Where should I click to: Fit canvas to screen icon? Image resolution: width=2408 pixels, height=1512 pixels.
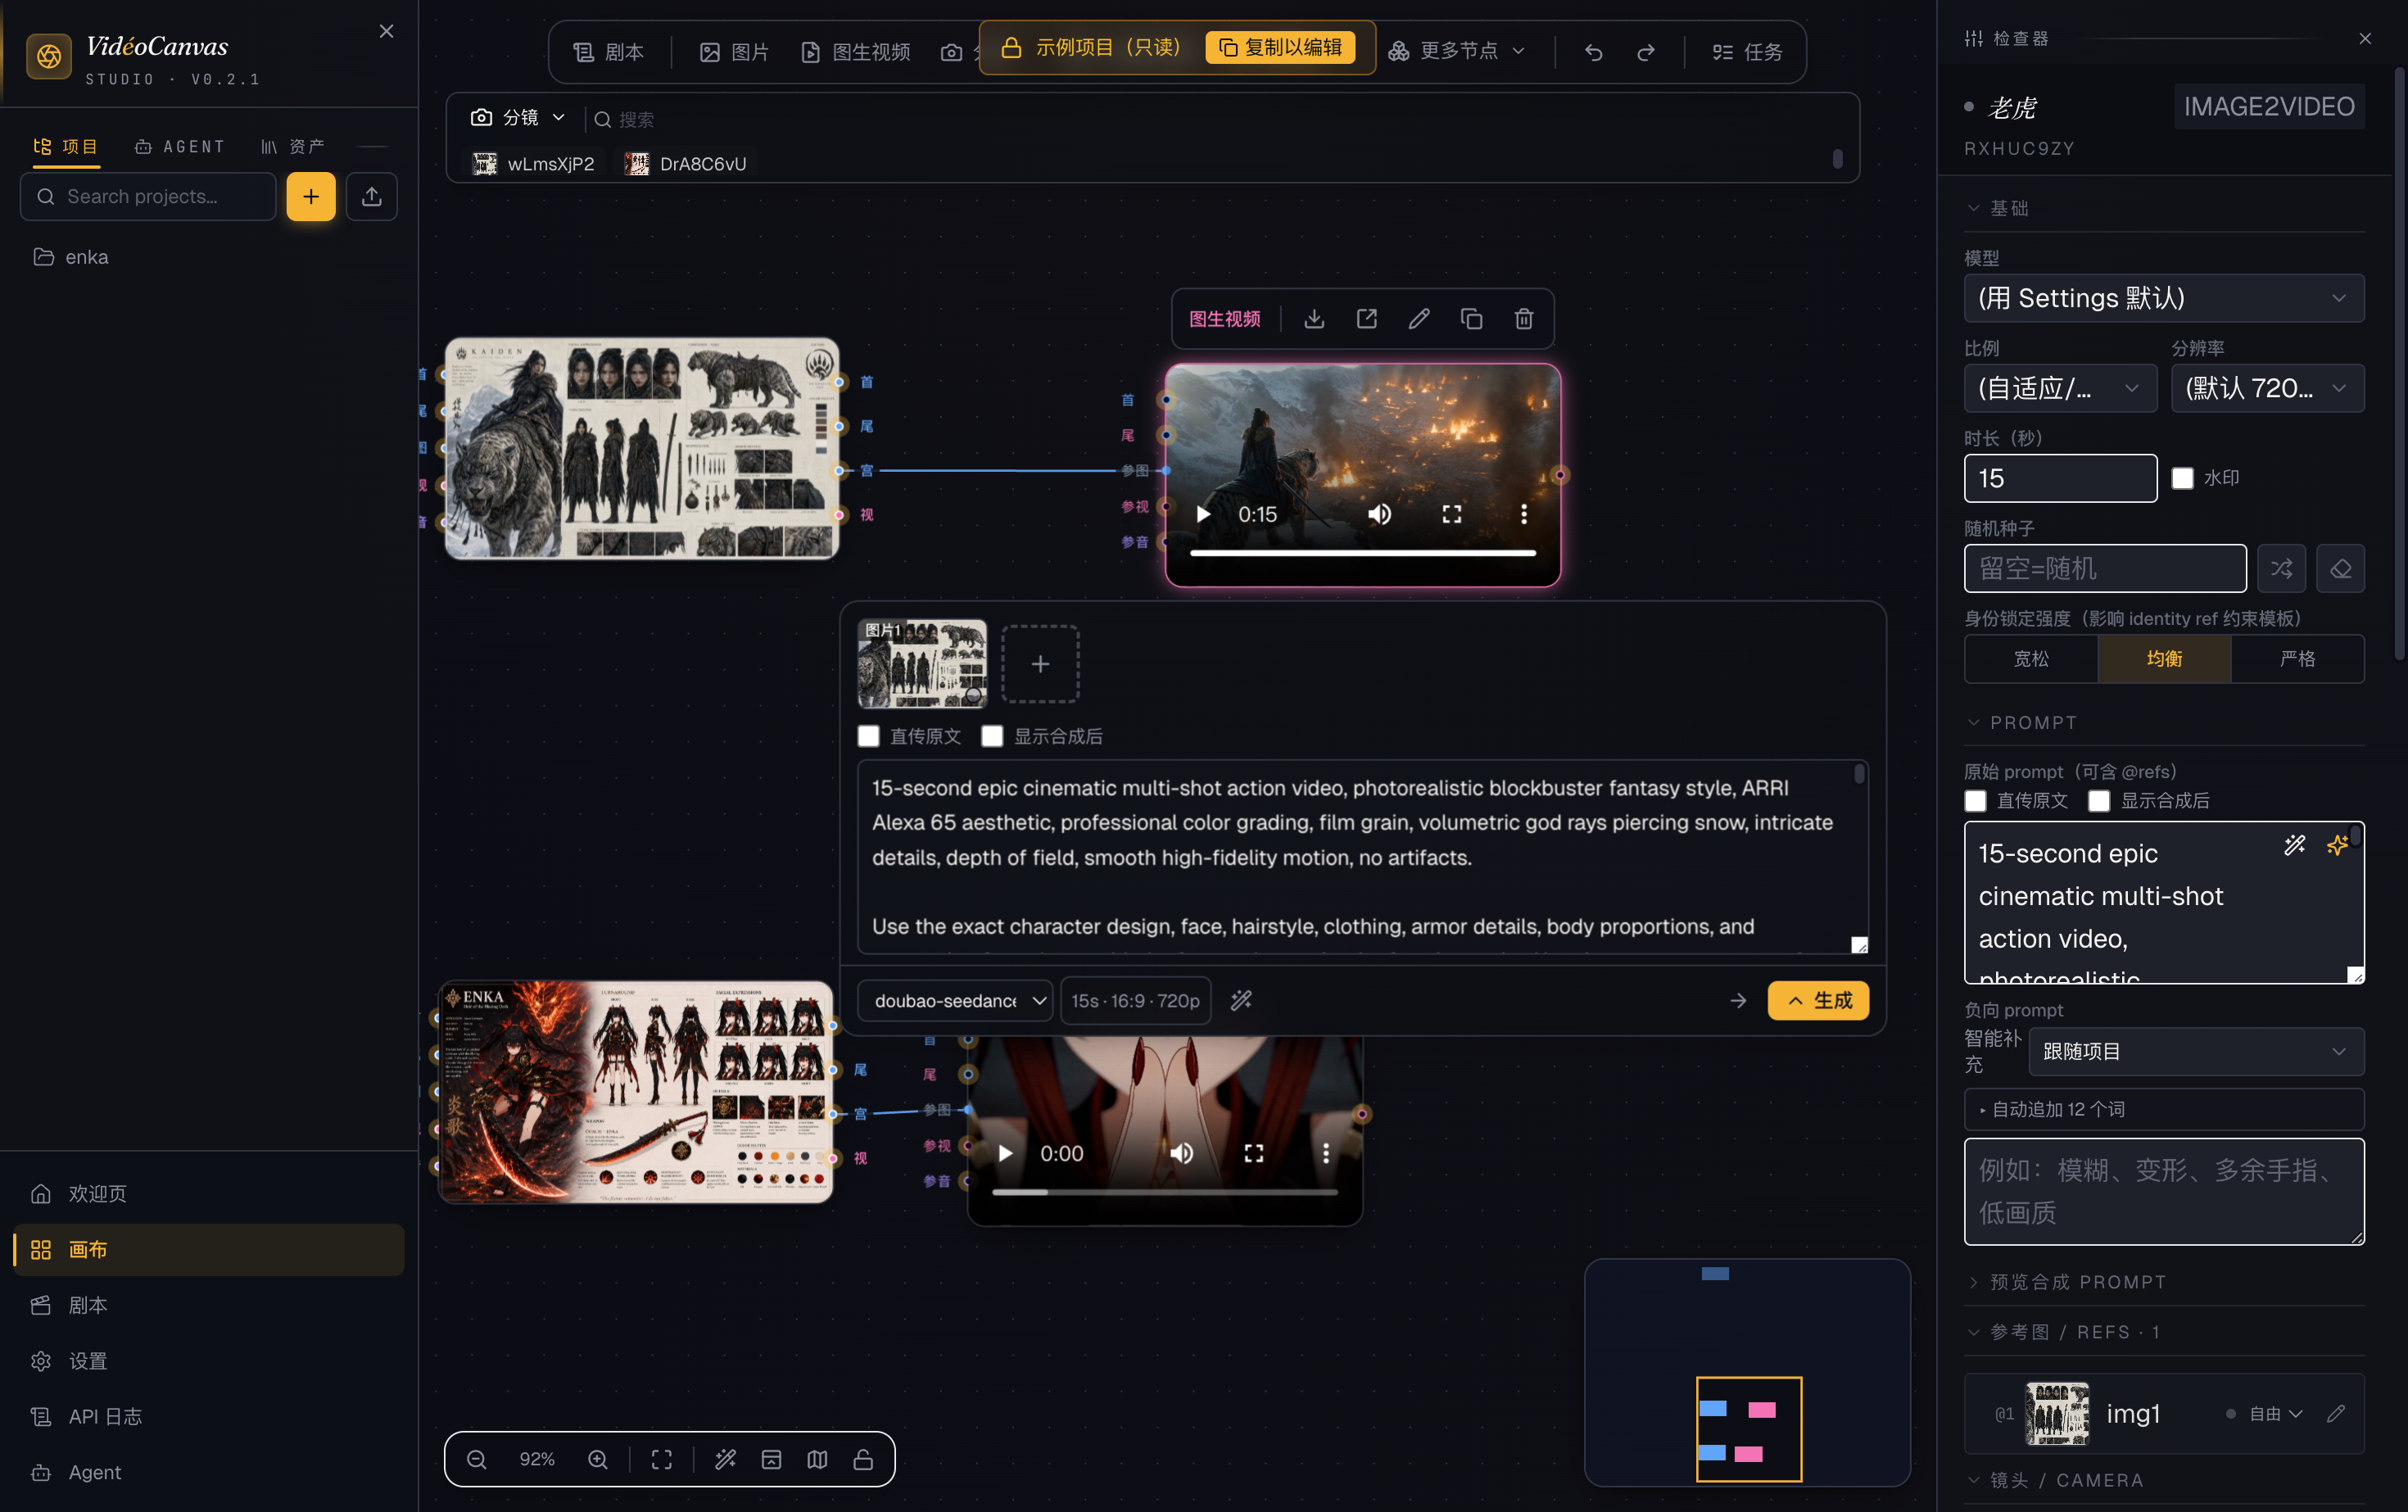(662, 1459)
